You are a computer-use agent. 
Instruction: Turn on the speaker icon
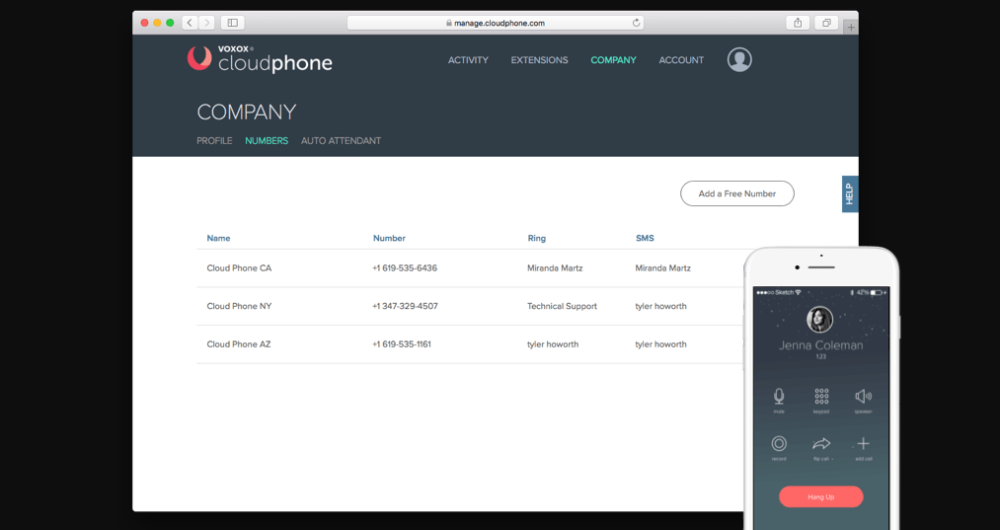(863, 397)
